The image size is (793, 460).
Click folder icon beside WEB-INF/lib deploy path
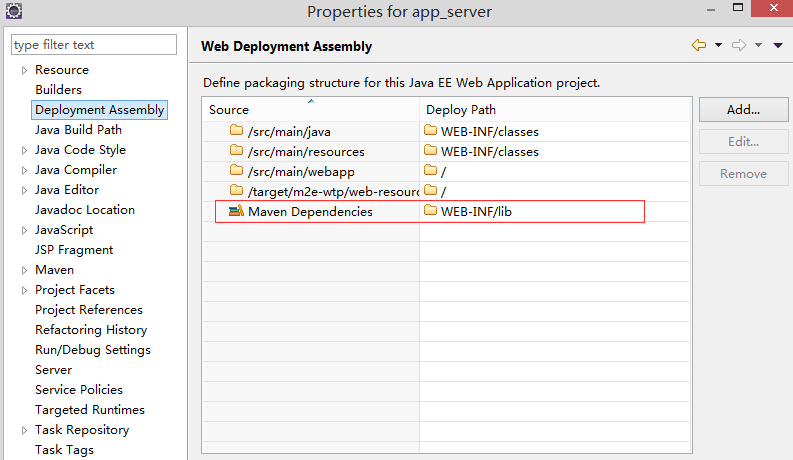[x=431, y=211]
